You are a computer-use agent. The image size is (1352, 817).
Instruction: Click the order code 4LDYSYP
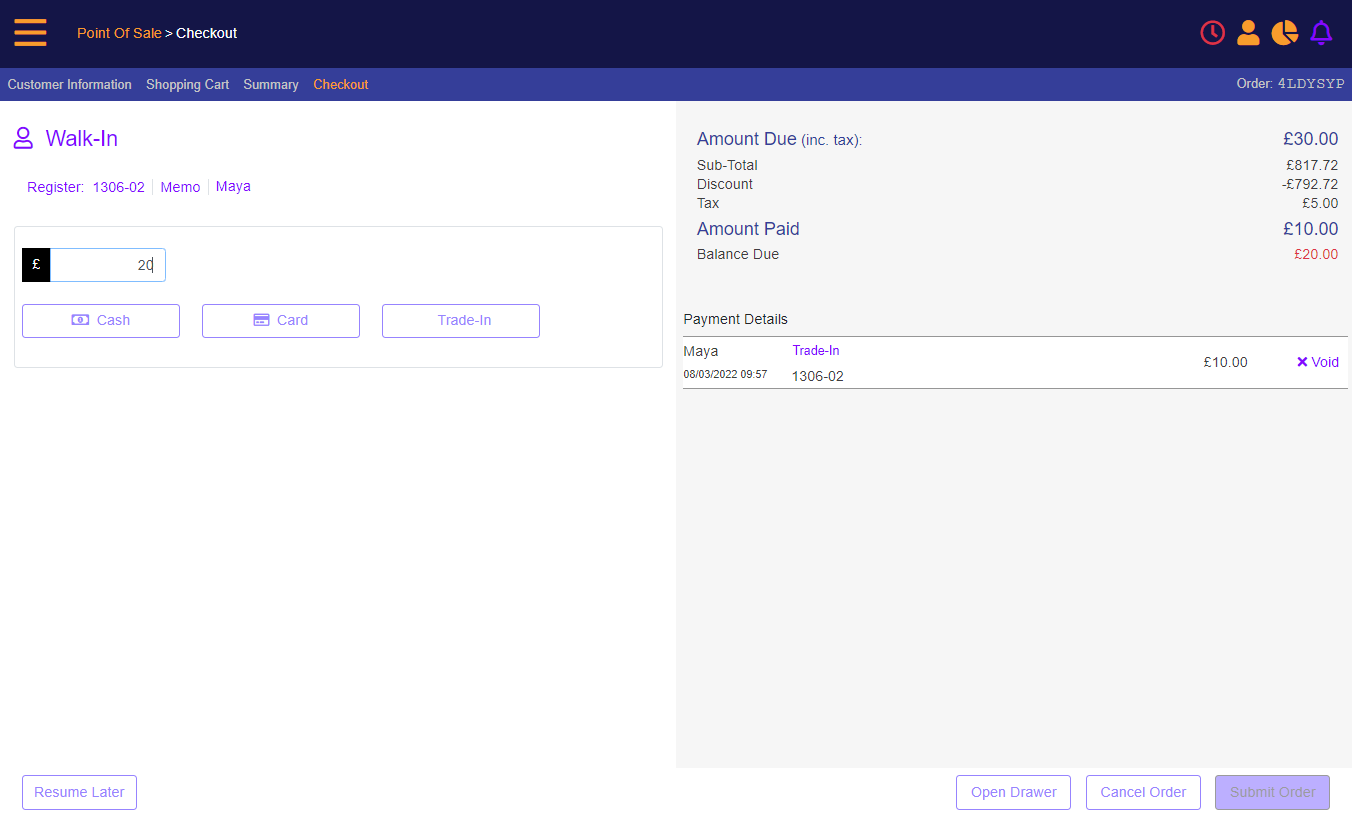1311,84
